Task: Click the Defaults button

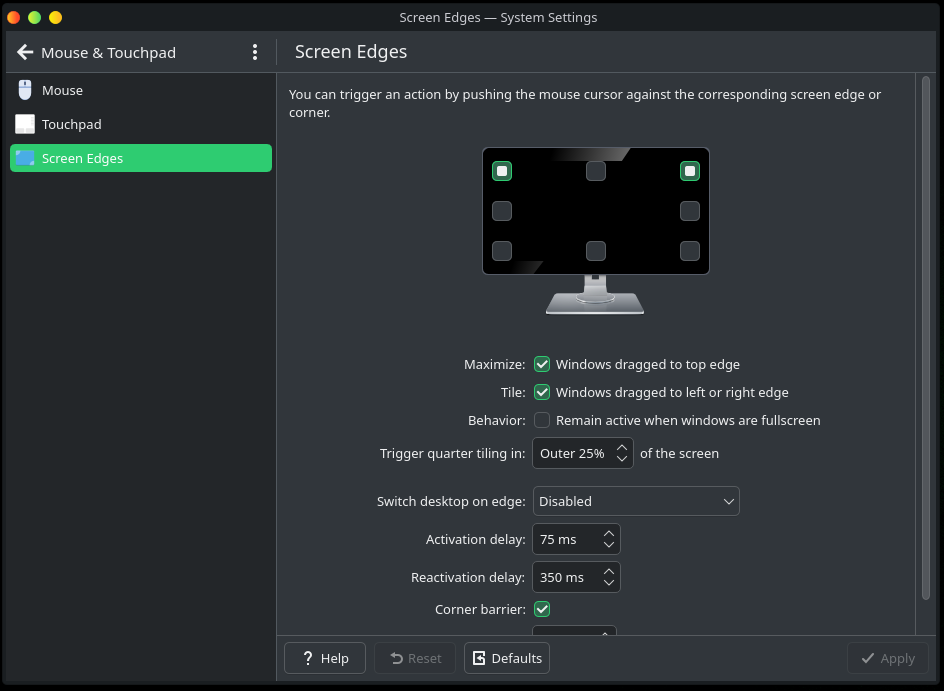Action: (x=507, y=658)
